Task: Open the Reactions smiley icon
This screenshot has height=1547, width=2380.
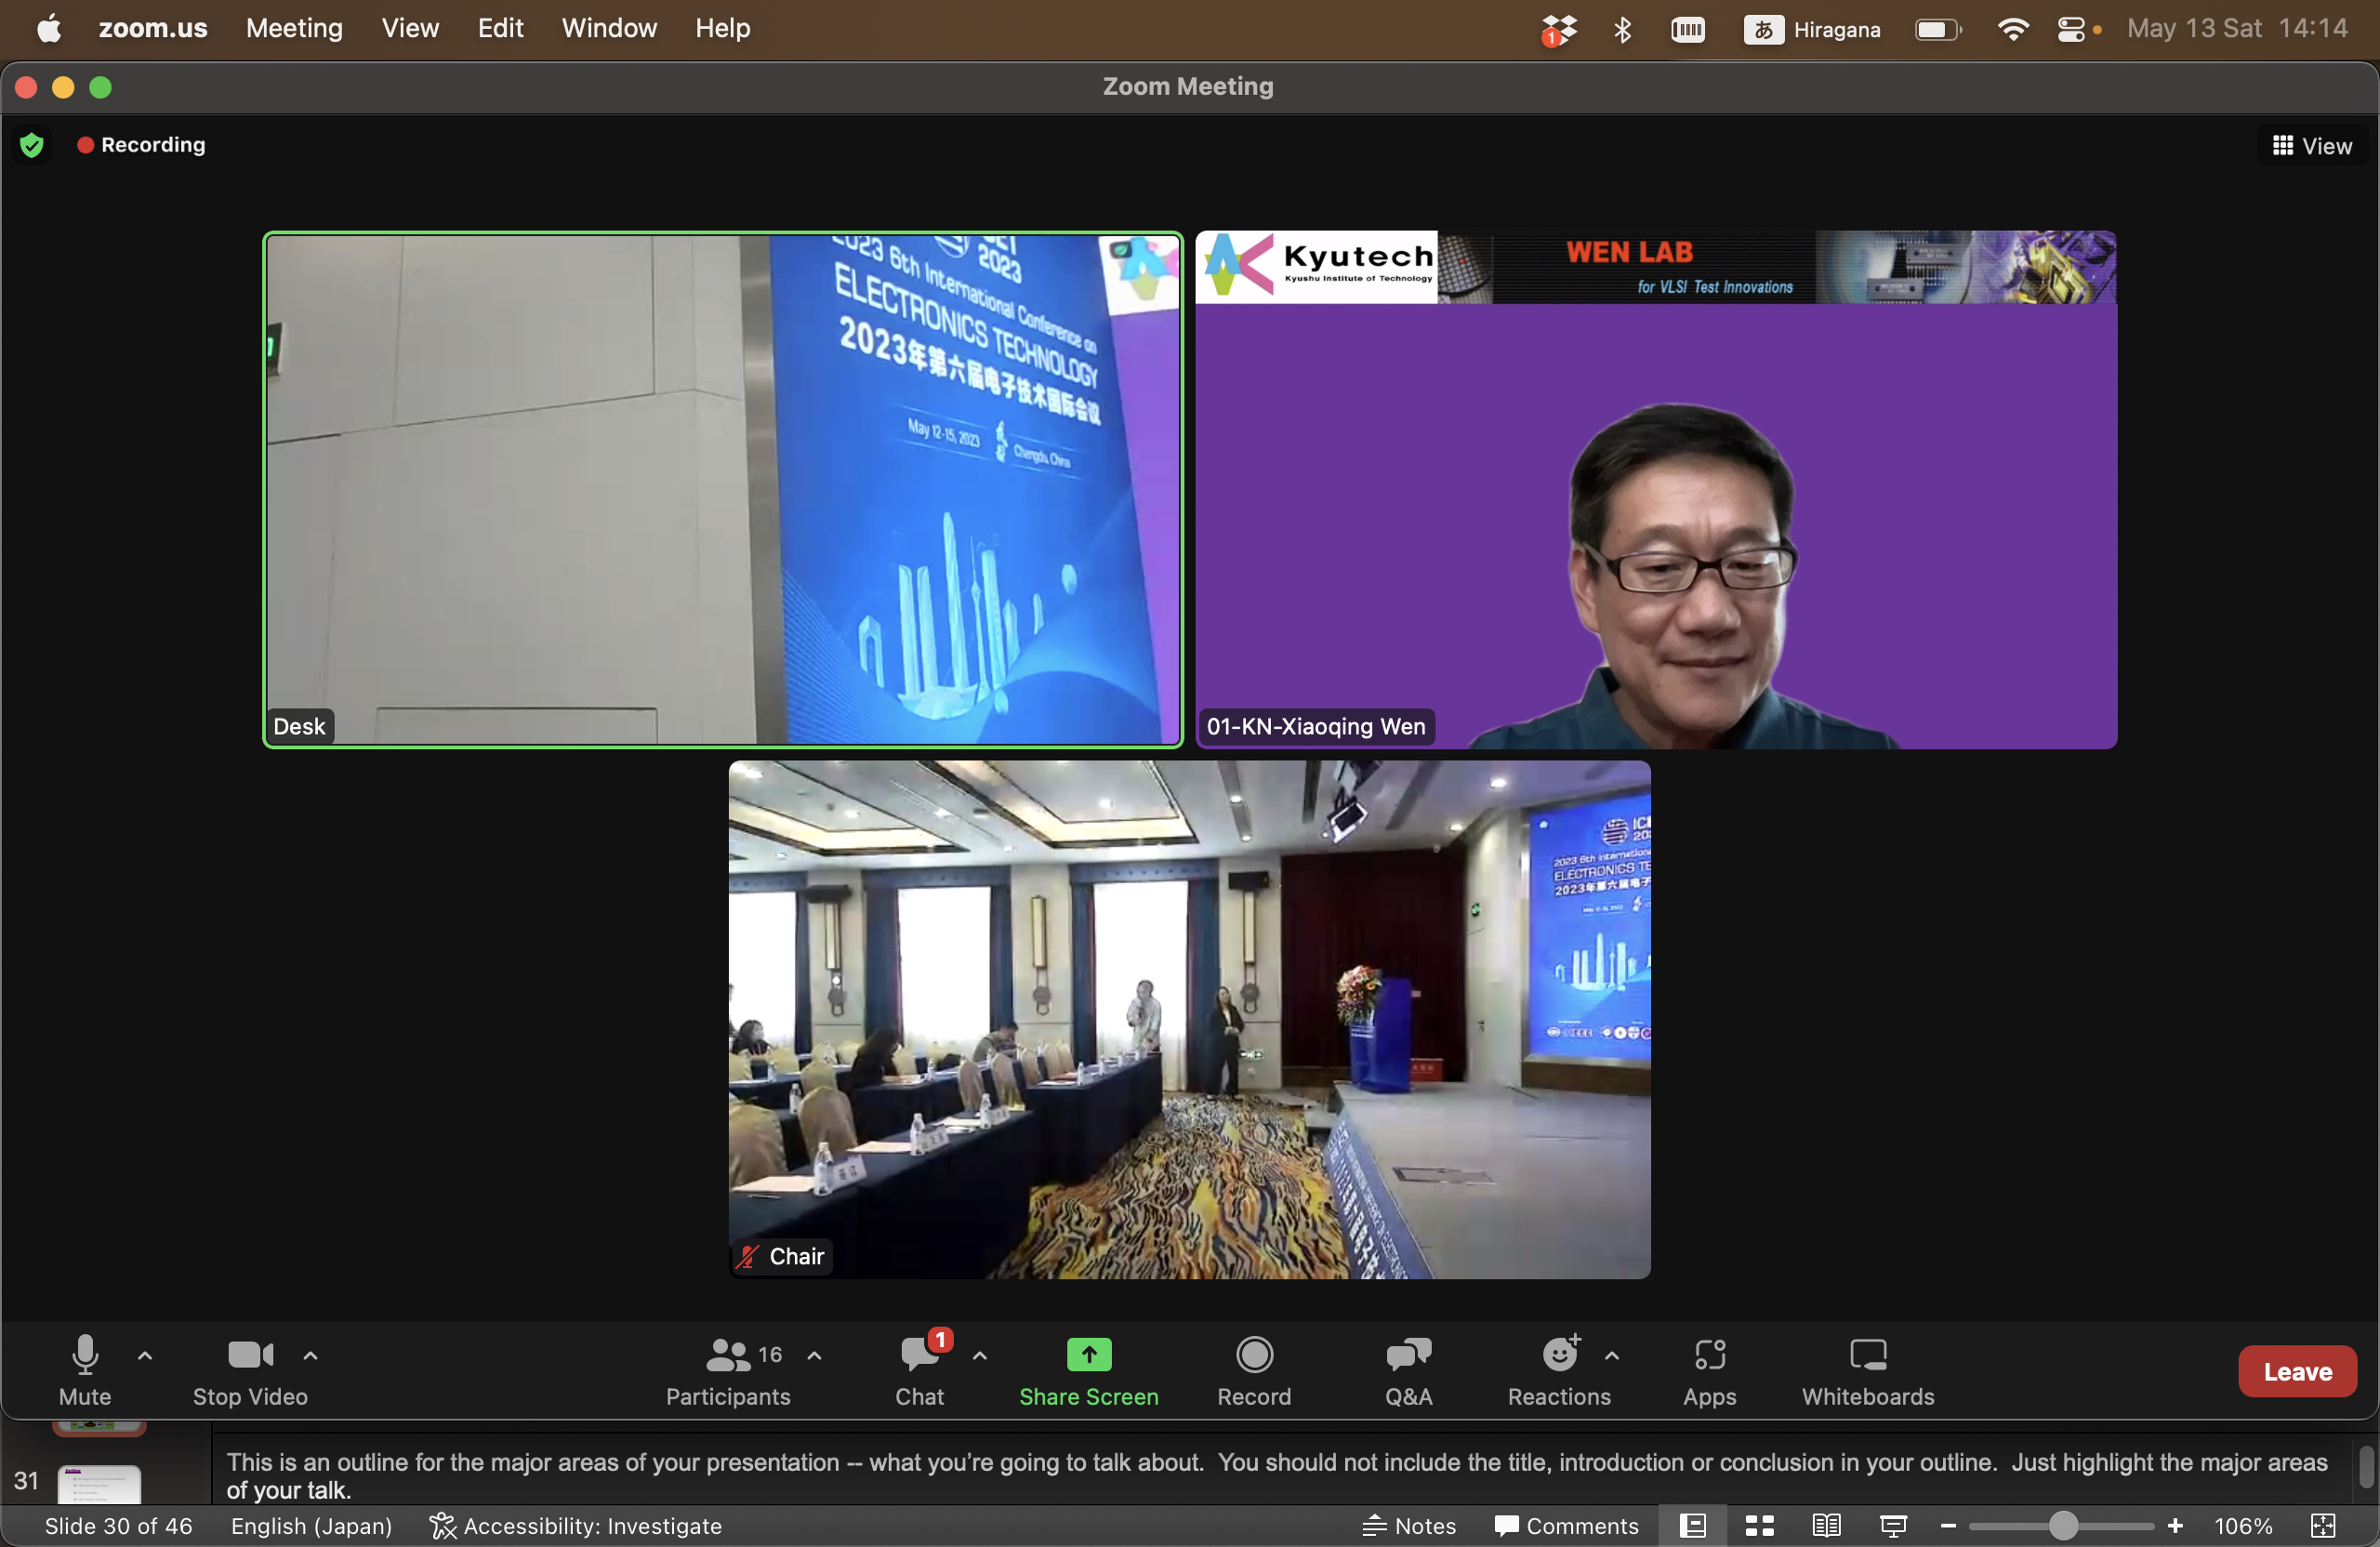Action: pyautogui.click(x=1559, y=1355)
